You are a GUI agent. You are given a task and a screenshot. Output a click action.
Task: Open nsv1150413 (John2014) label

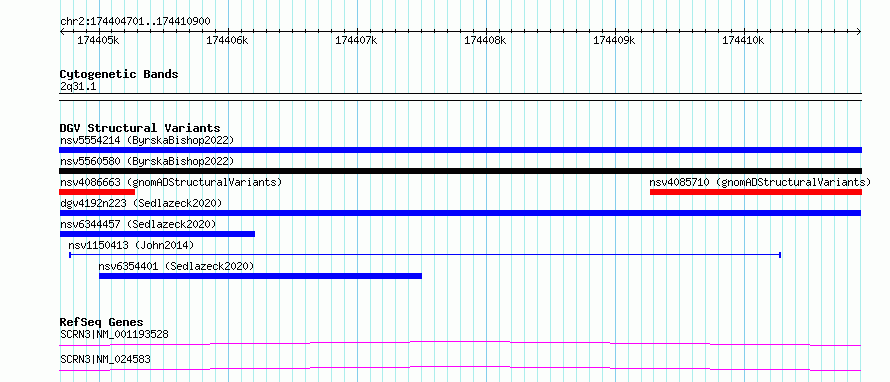tap(131, 245)
